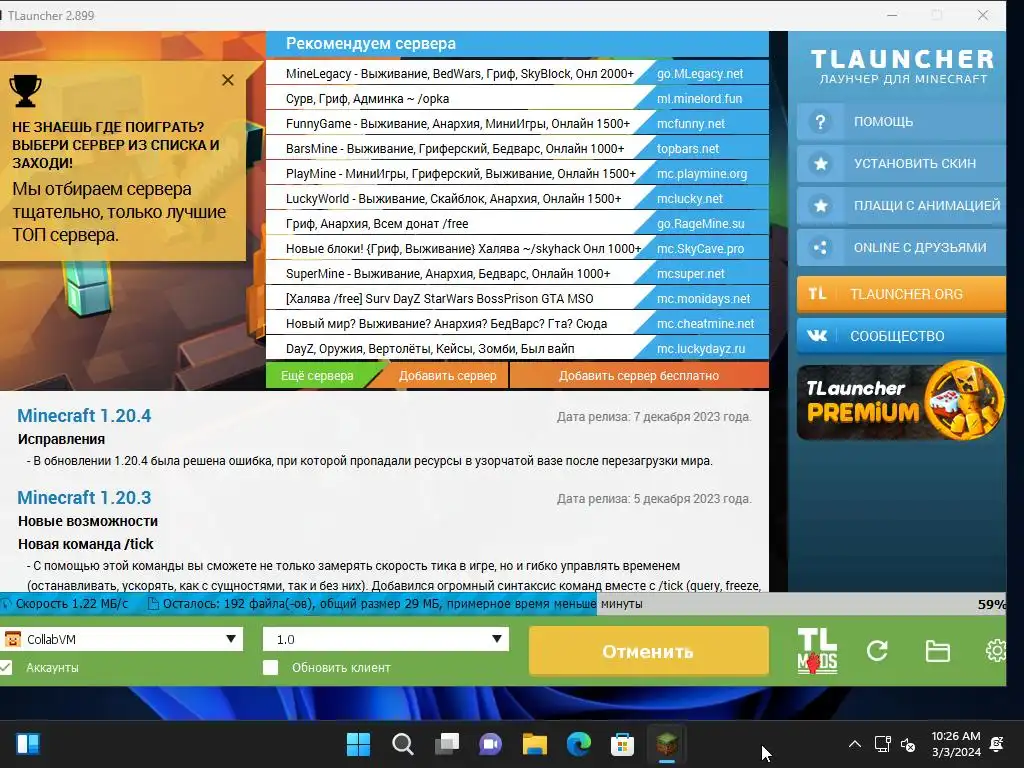Open taskbar Search magnifier
The height and width of the screenshot is (768, 1024).
(402, 744)
